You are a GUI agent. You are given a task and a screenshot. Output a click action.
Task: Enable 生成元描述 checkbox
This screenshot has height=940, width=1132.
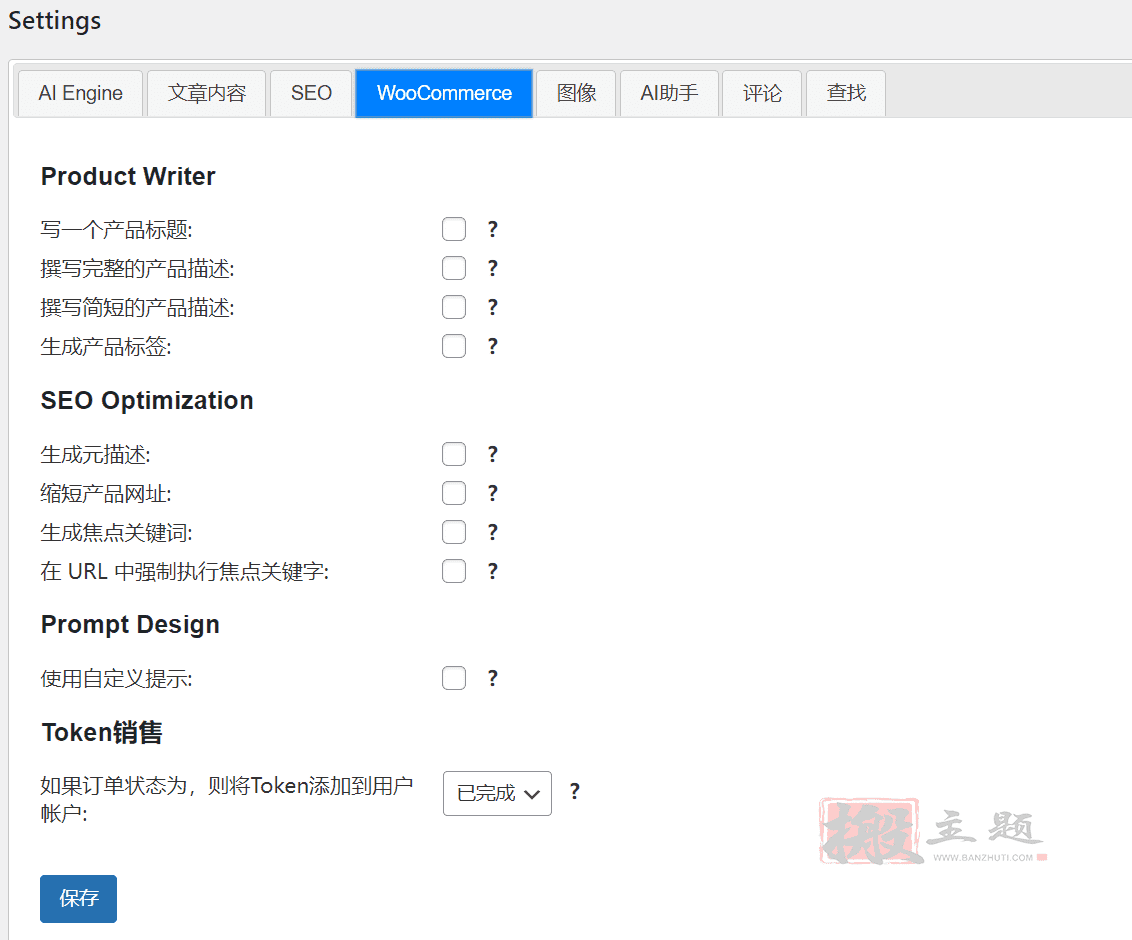[454, 455]
